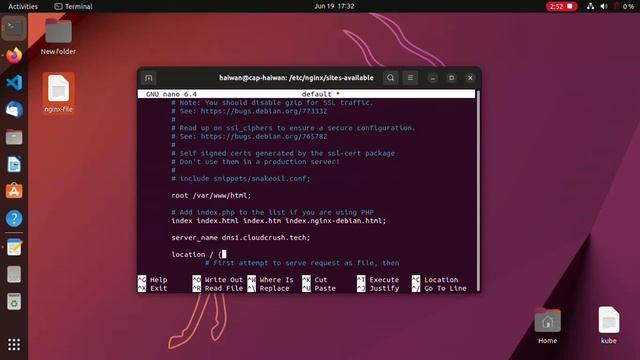Screen dimensions: 640x360
Task: Click the include snippets/snakeoil.conf comment
Action: [x=240, y=179]
